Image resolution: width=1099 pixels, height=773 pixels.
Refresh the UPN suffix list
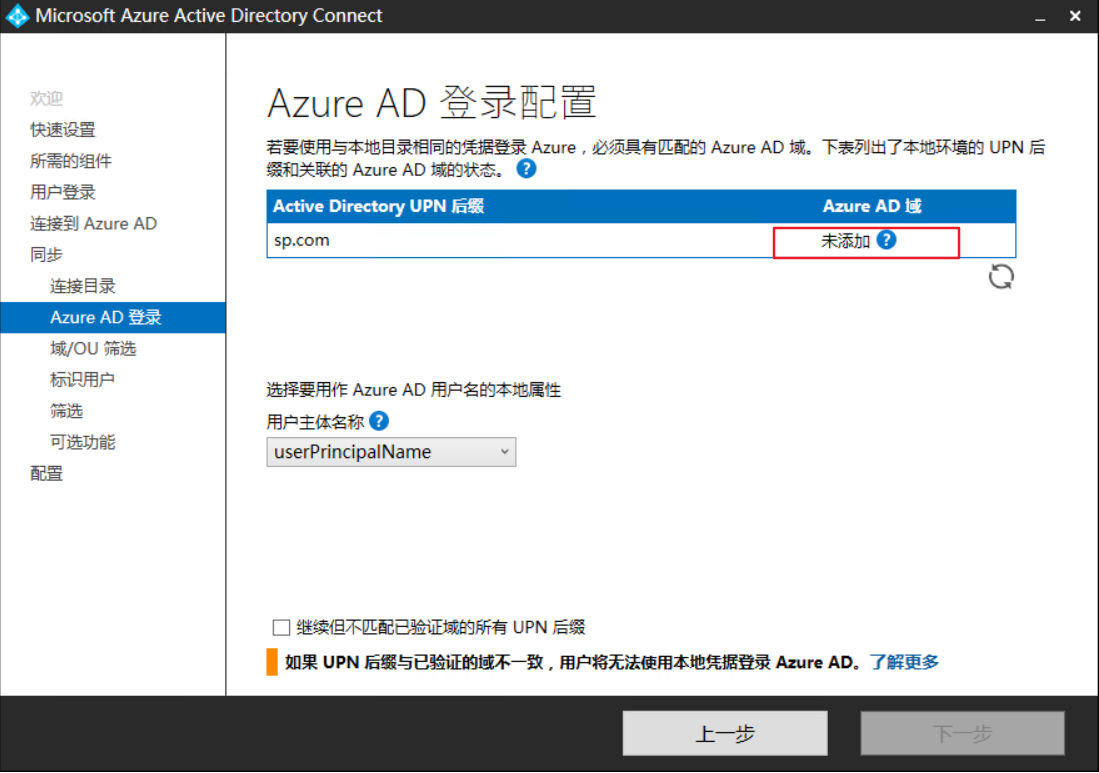(999, 277)
